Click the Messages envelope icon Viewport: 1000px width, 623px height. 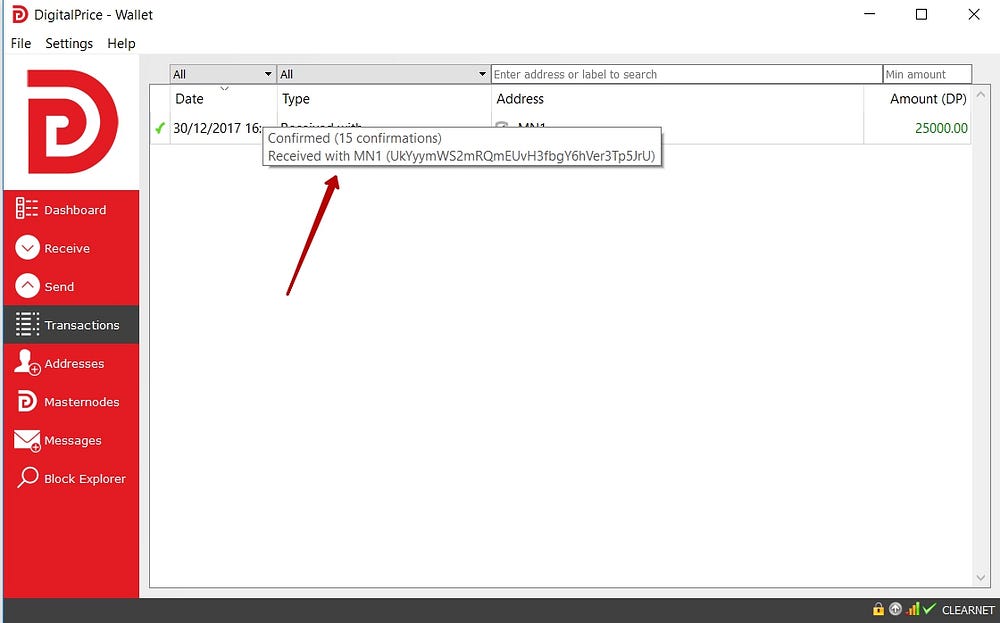[x=27, y=440]
